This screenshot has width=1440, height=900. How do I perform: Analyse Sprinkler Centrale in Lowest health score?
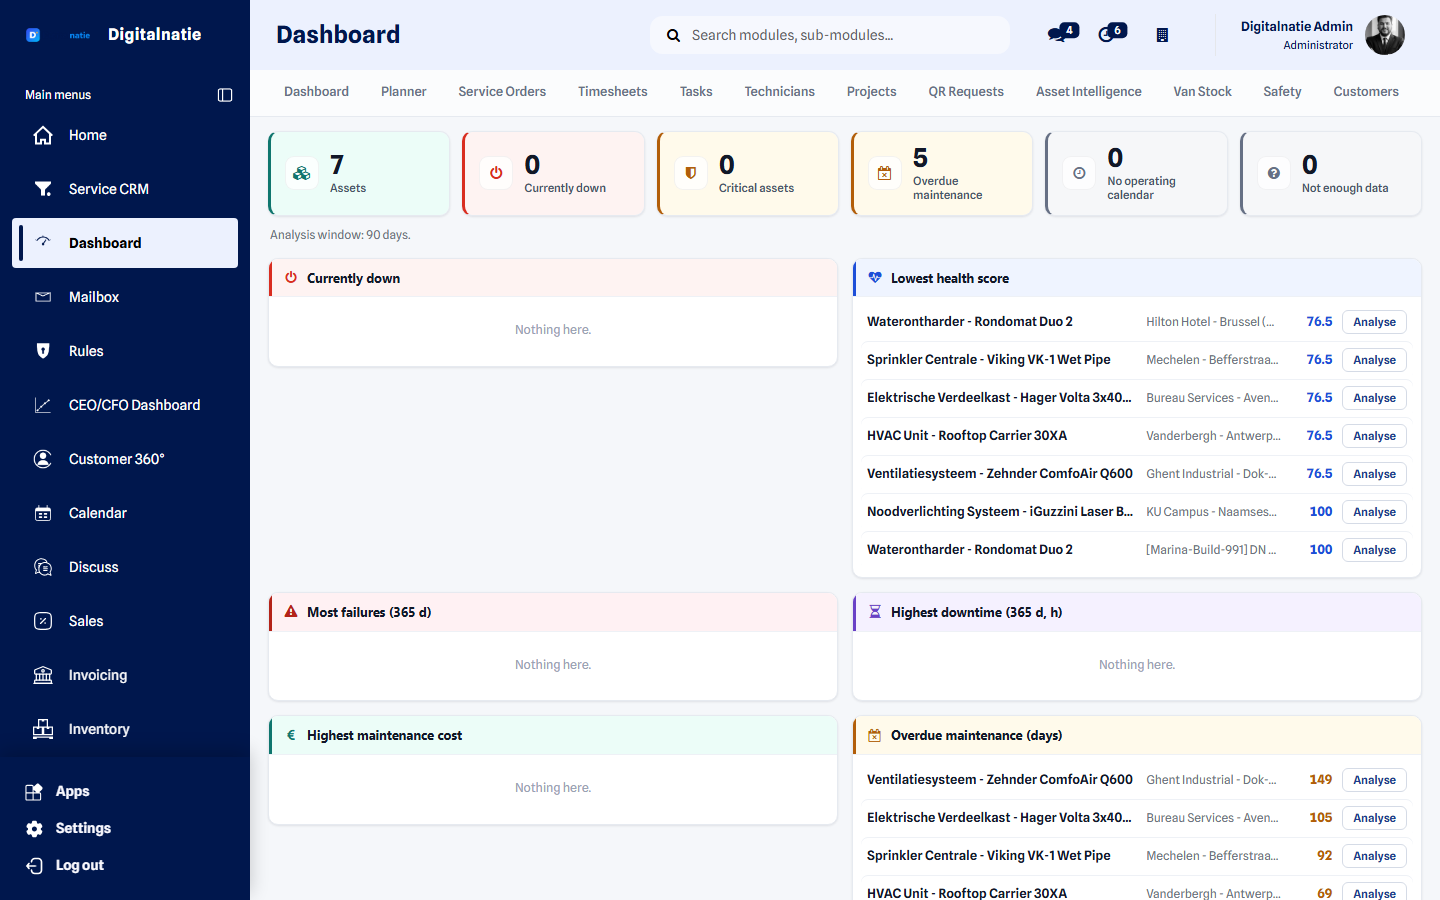pos(1374,360)
